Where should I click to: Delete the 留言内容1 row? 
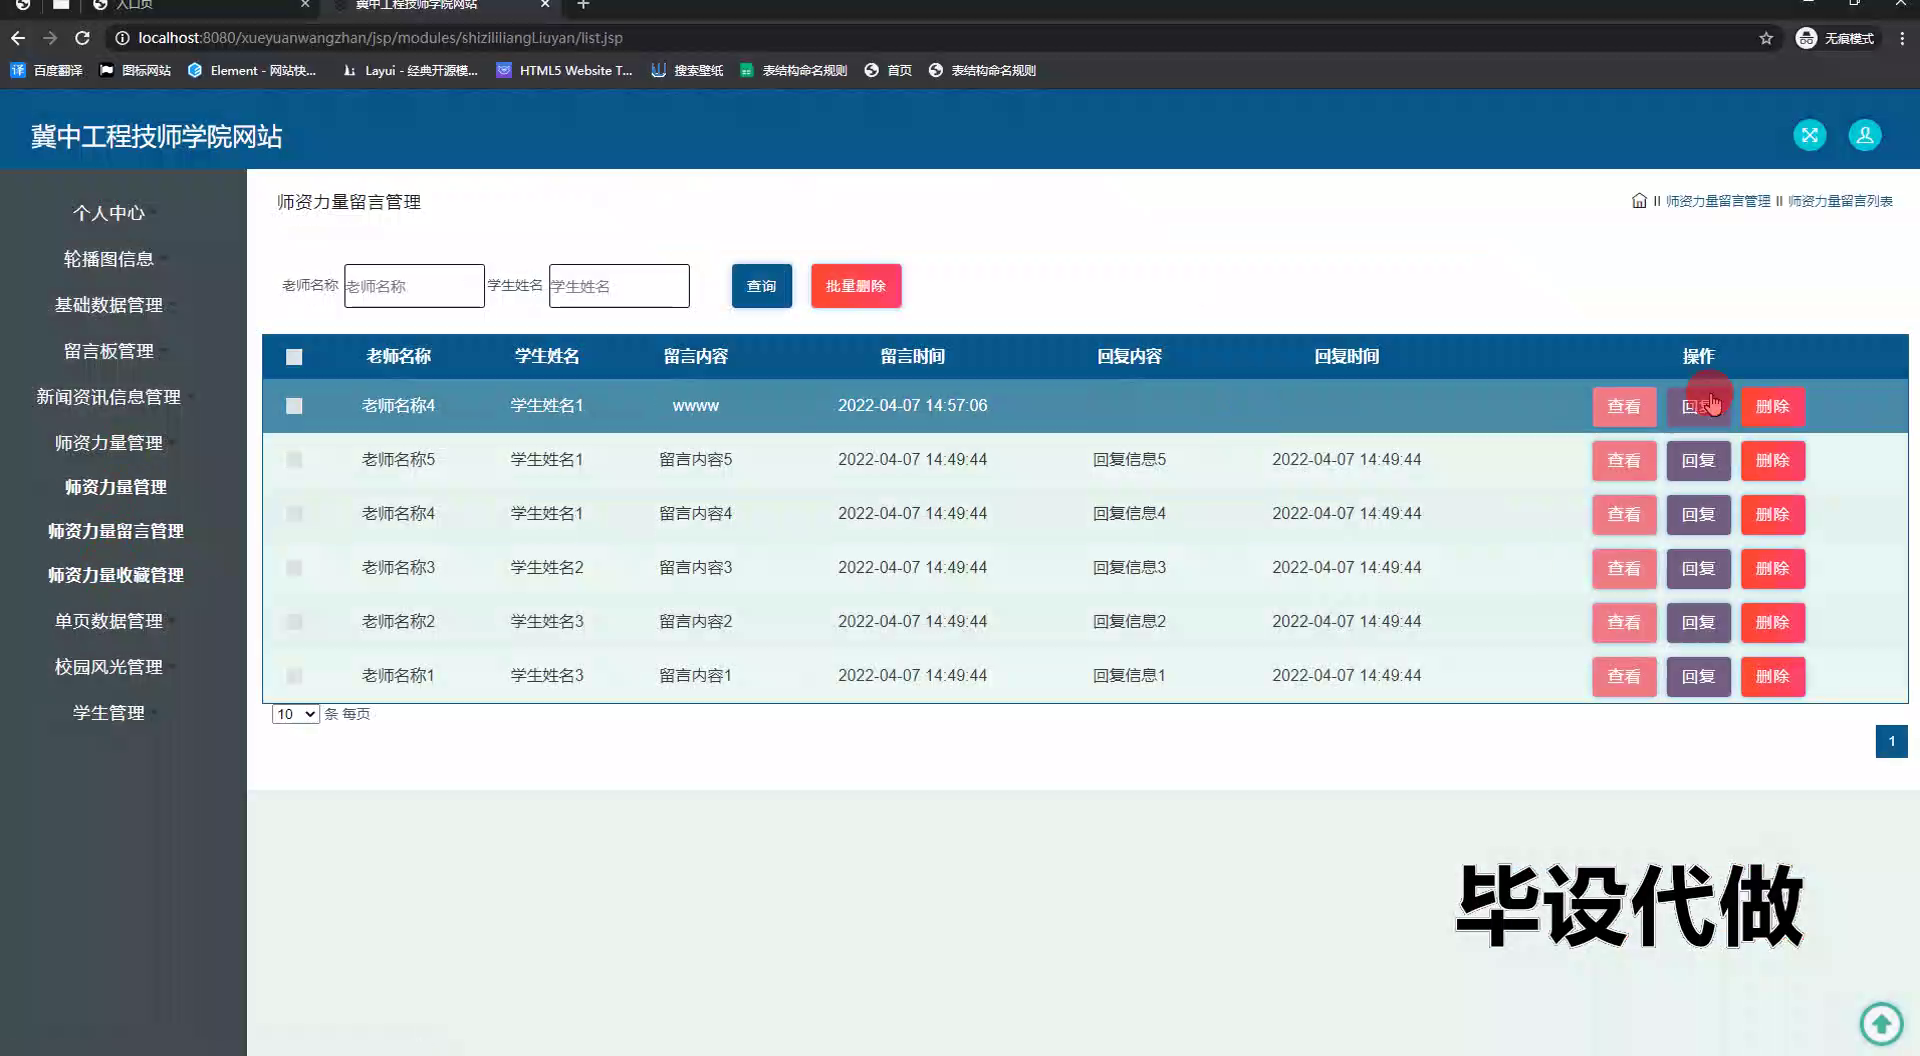coord(1772,677)
